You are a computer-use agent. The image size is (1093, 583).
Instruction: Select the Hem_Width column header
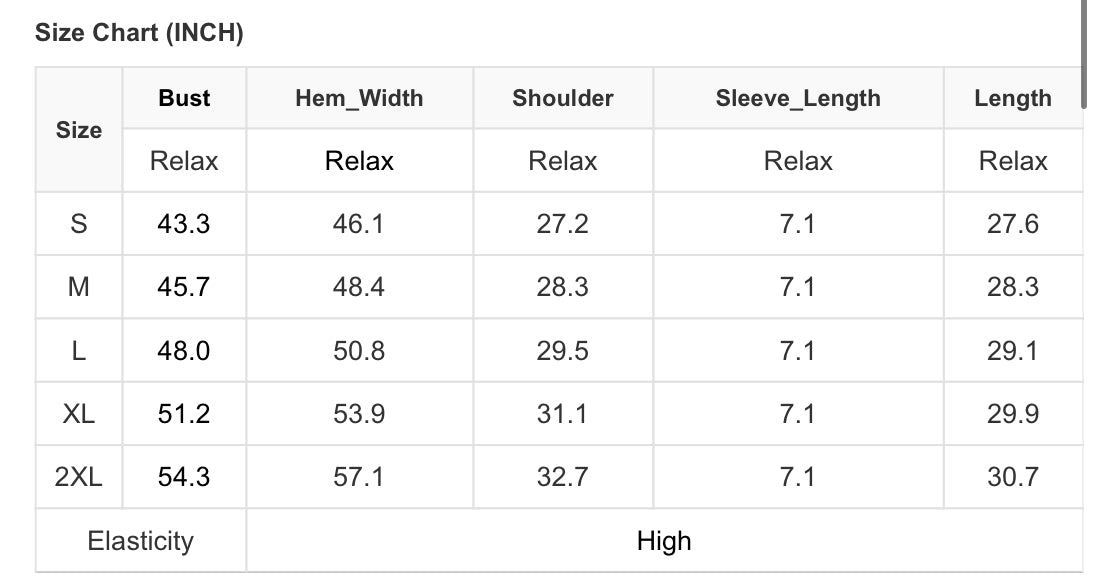[x=359, y=98]
